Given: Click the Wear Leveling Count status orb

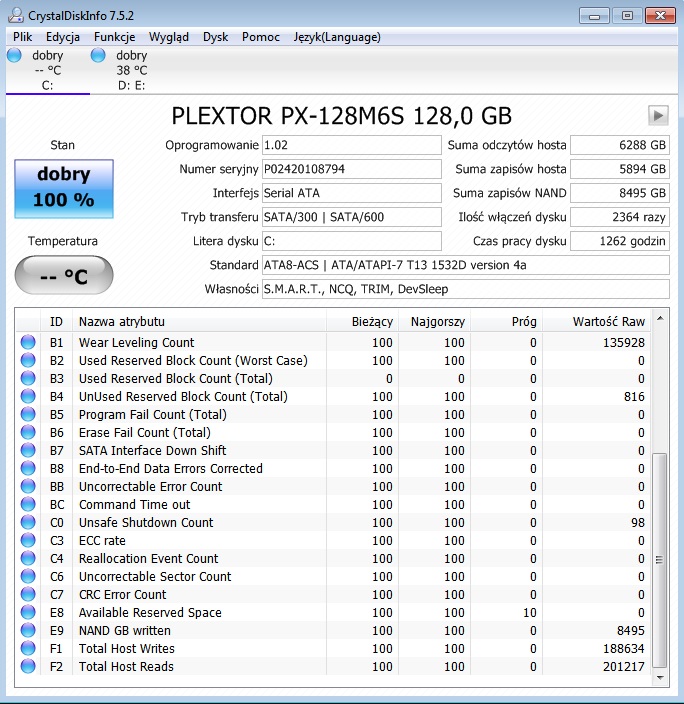Looking at the screenshot, I should [x=28, y=342].
